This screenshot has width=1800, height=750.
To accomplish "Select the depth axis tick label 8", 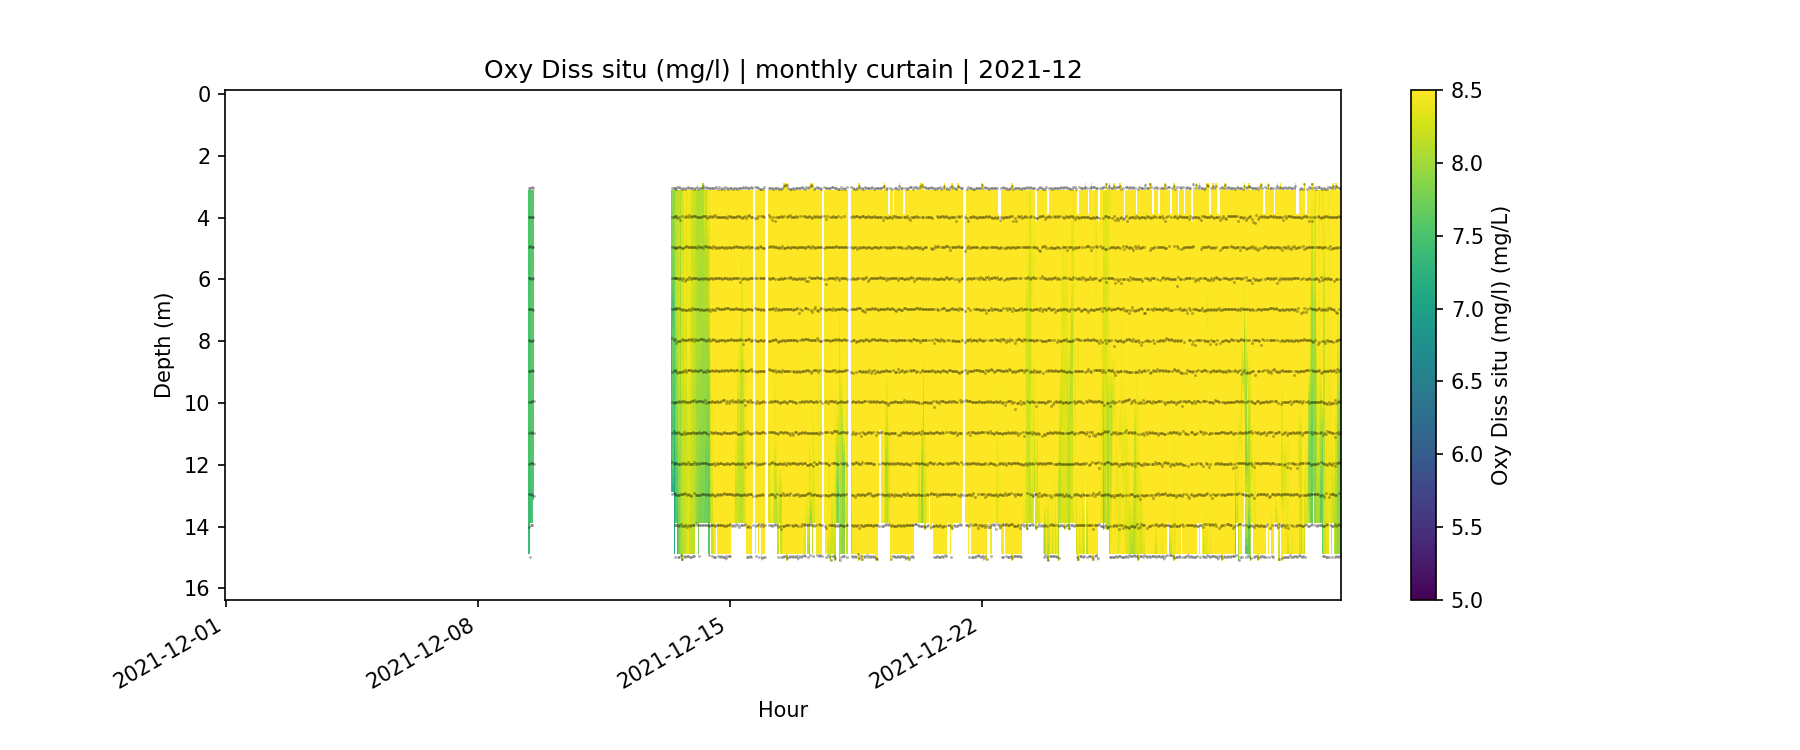I will point(205,342).
